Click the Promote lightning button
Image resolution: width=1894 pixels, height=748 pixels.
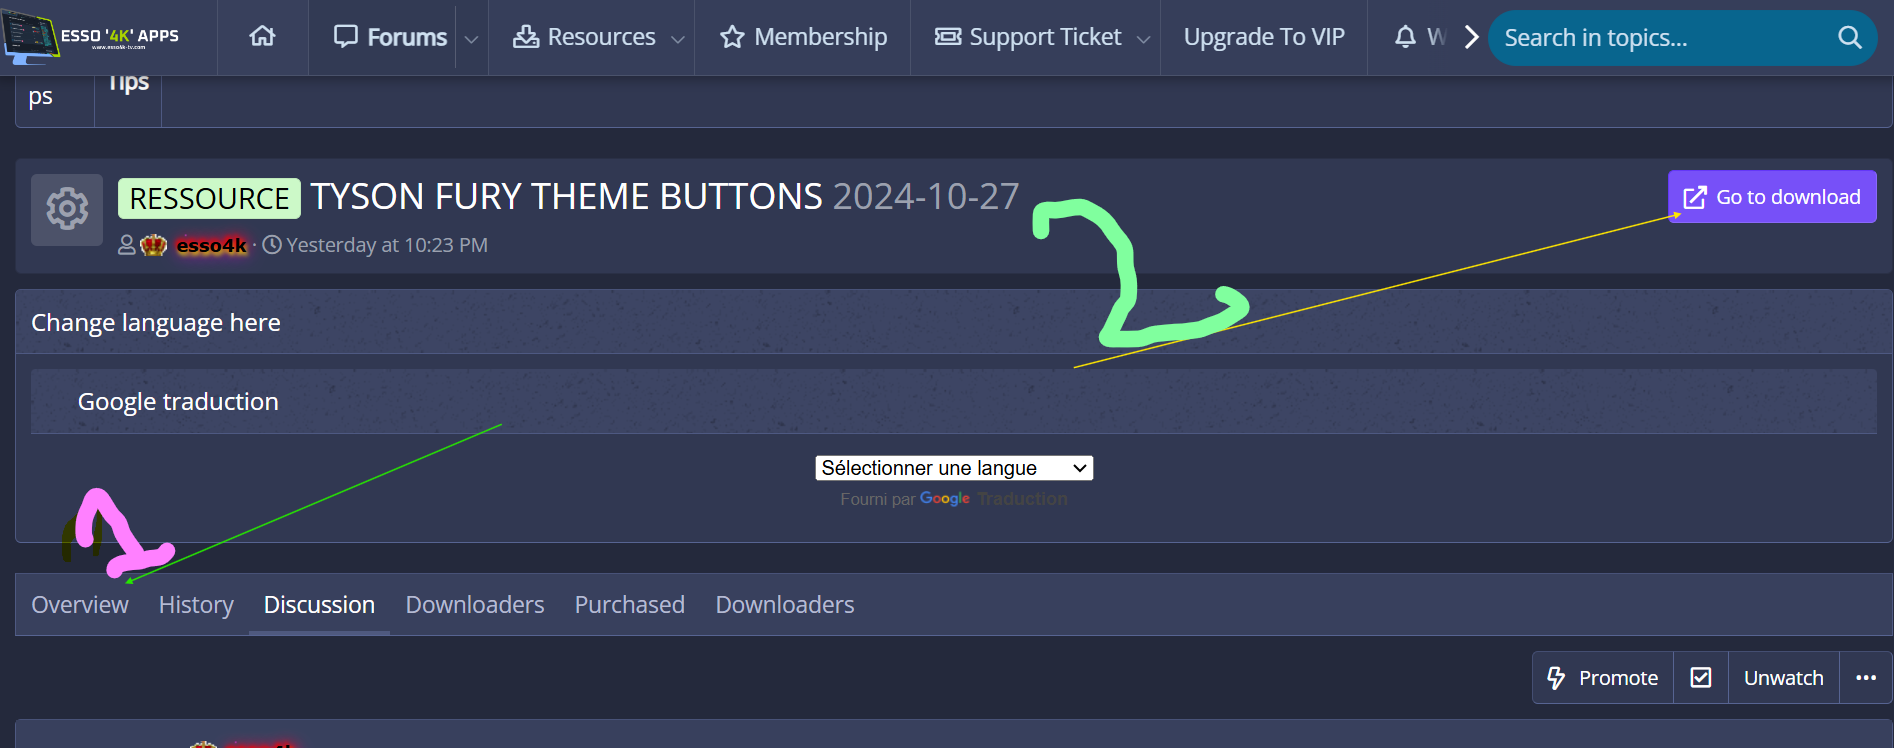(1603, 678)
